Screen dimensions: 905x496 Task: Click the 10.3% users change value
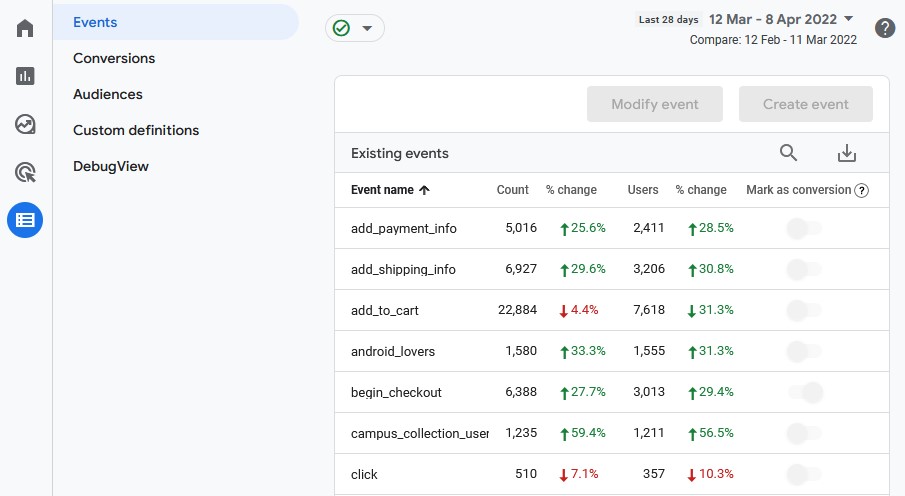[x=716, y=474]
